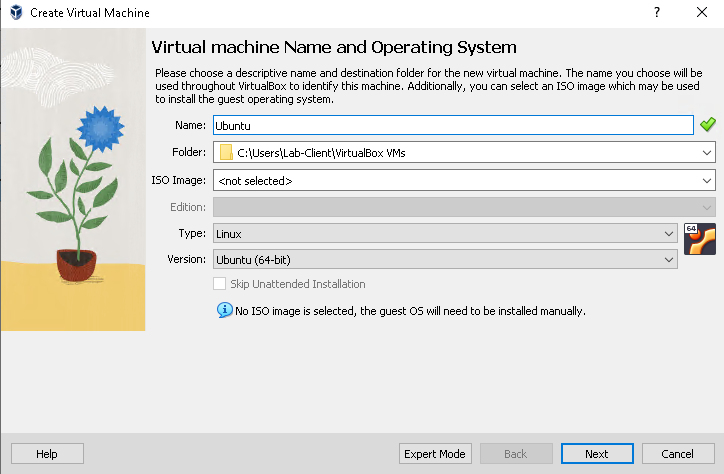Click into the Name field containing Ubuntu

point(453,125)
